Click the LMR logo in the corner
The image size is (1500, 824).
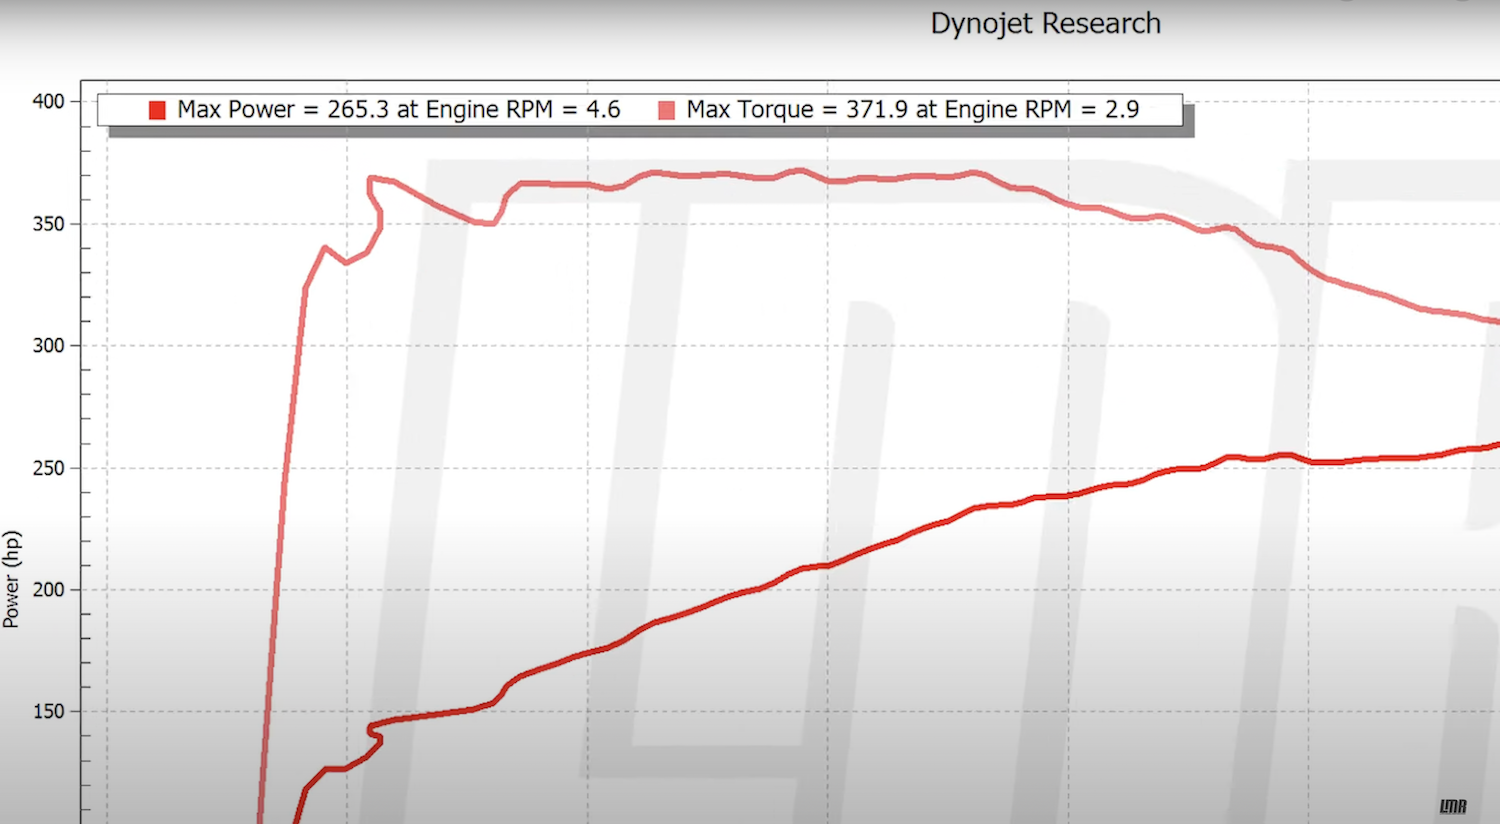tap(1453, 806)
